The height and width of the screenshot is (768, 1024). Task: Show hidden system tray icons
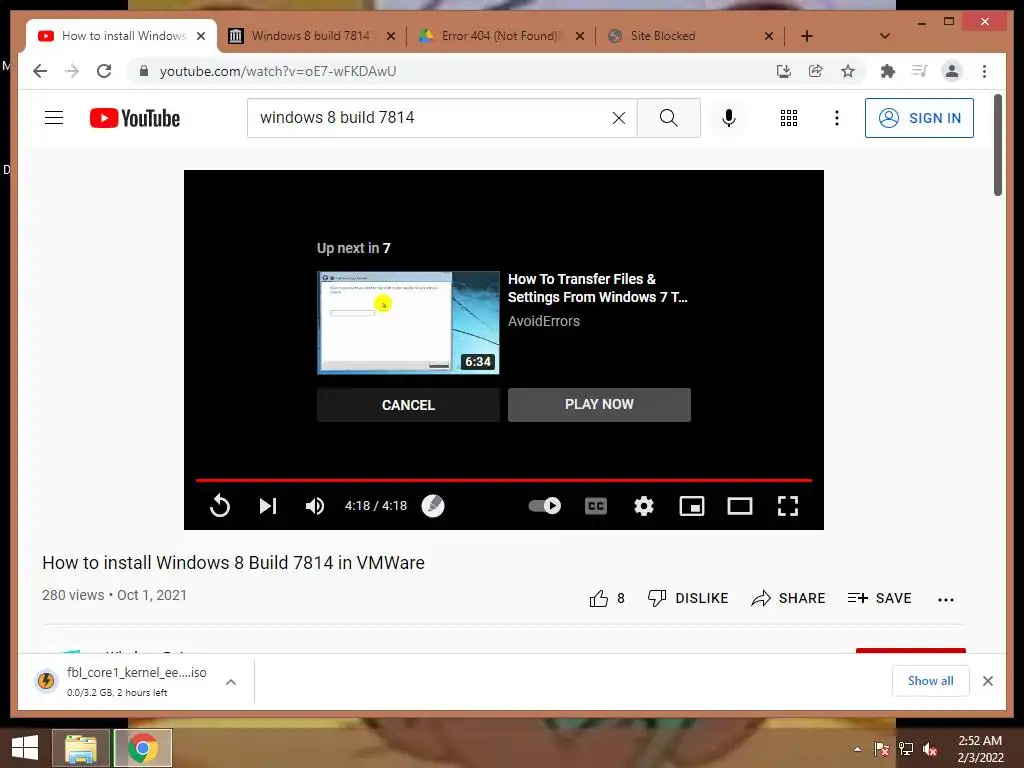click(857, 749)
